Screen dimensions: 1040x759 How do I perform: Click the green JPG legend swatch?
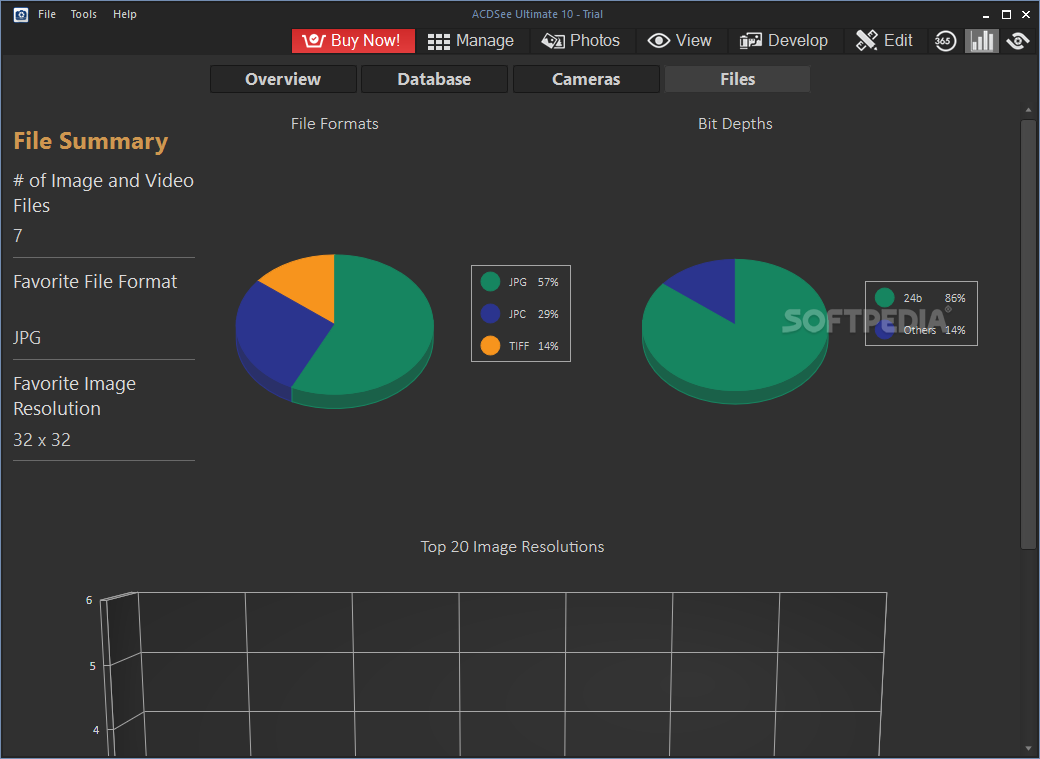click(x=490, y=282)
